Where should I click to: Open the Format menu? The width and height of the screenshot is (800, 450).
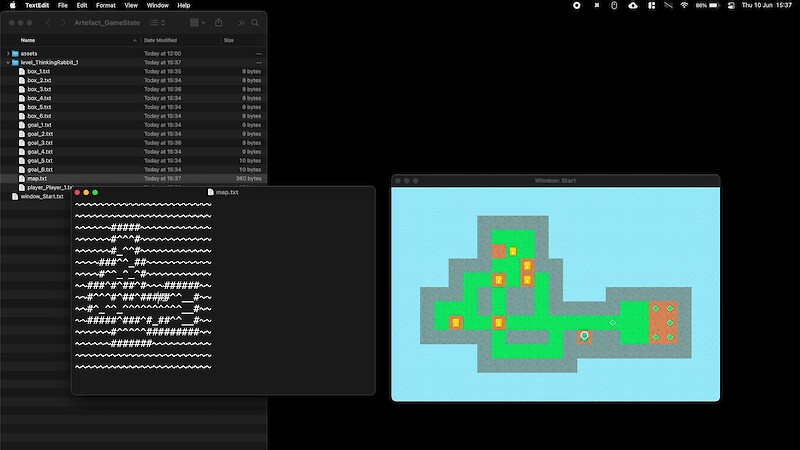pyautogui.click(x=106, y=5)
